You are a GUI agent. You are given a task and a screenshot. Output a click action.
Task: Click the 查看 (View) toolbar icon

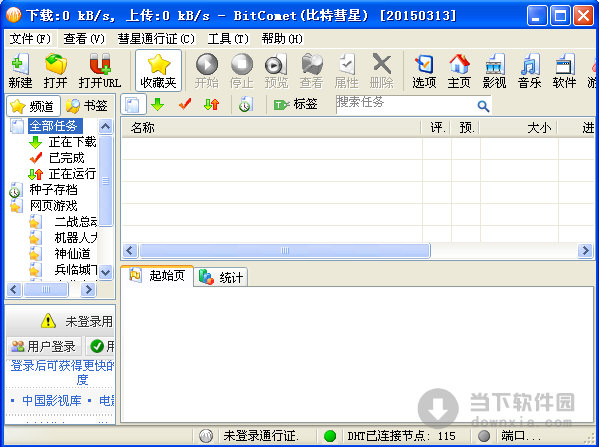311,71
